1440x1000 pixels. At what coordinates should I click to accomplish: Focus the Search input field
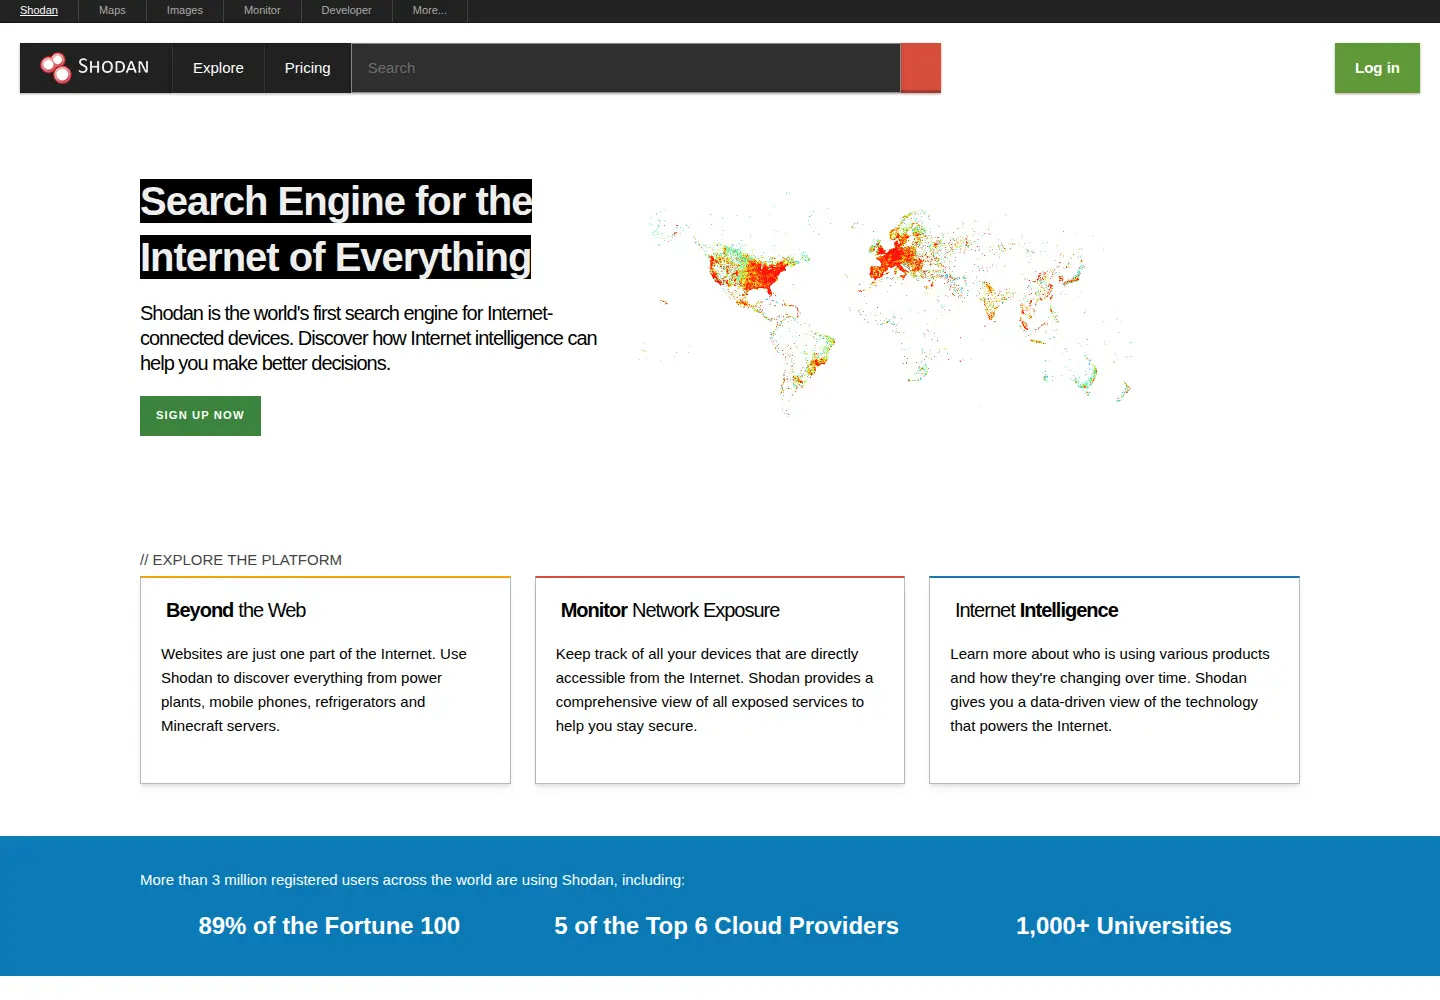pos(626,68)
